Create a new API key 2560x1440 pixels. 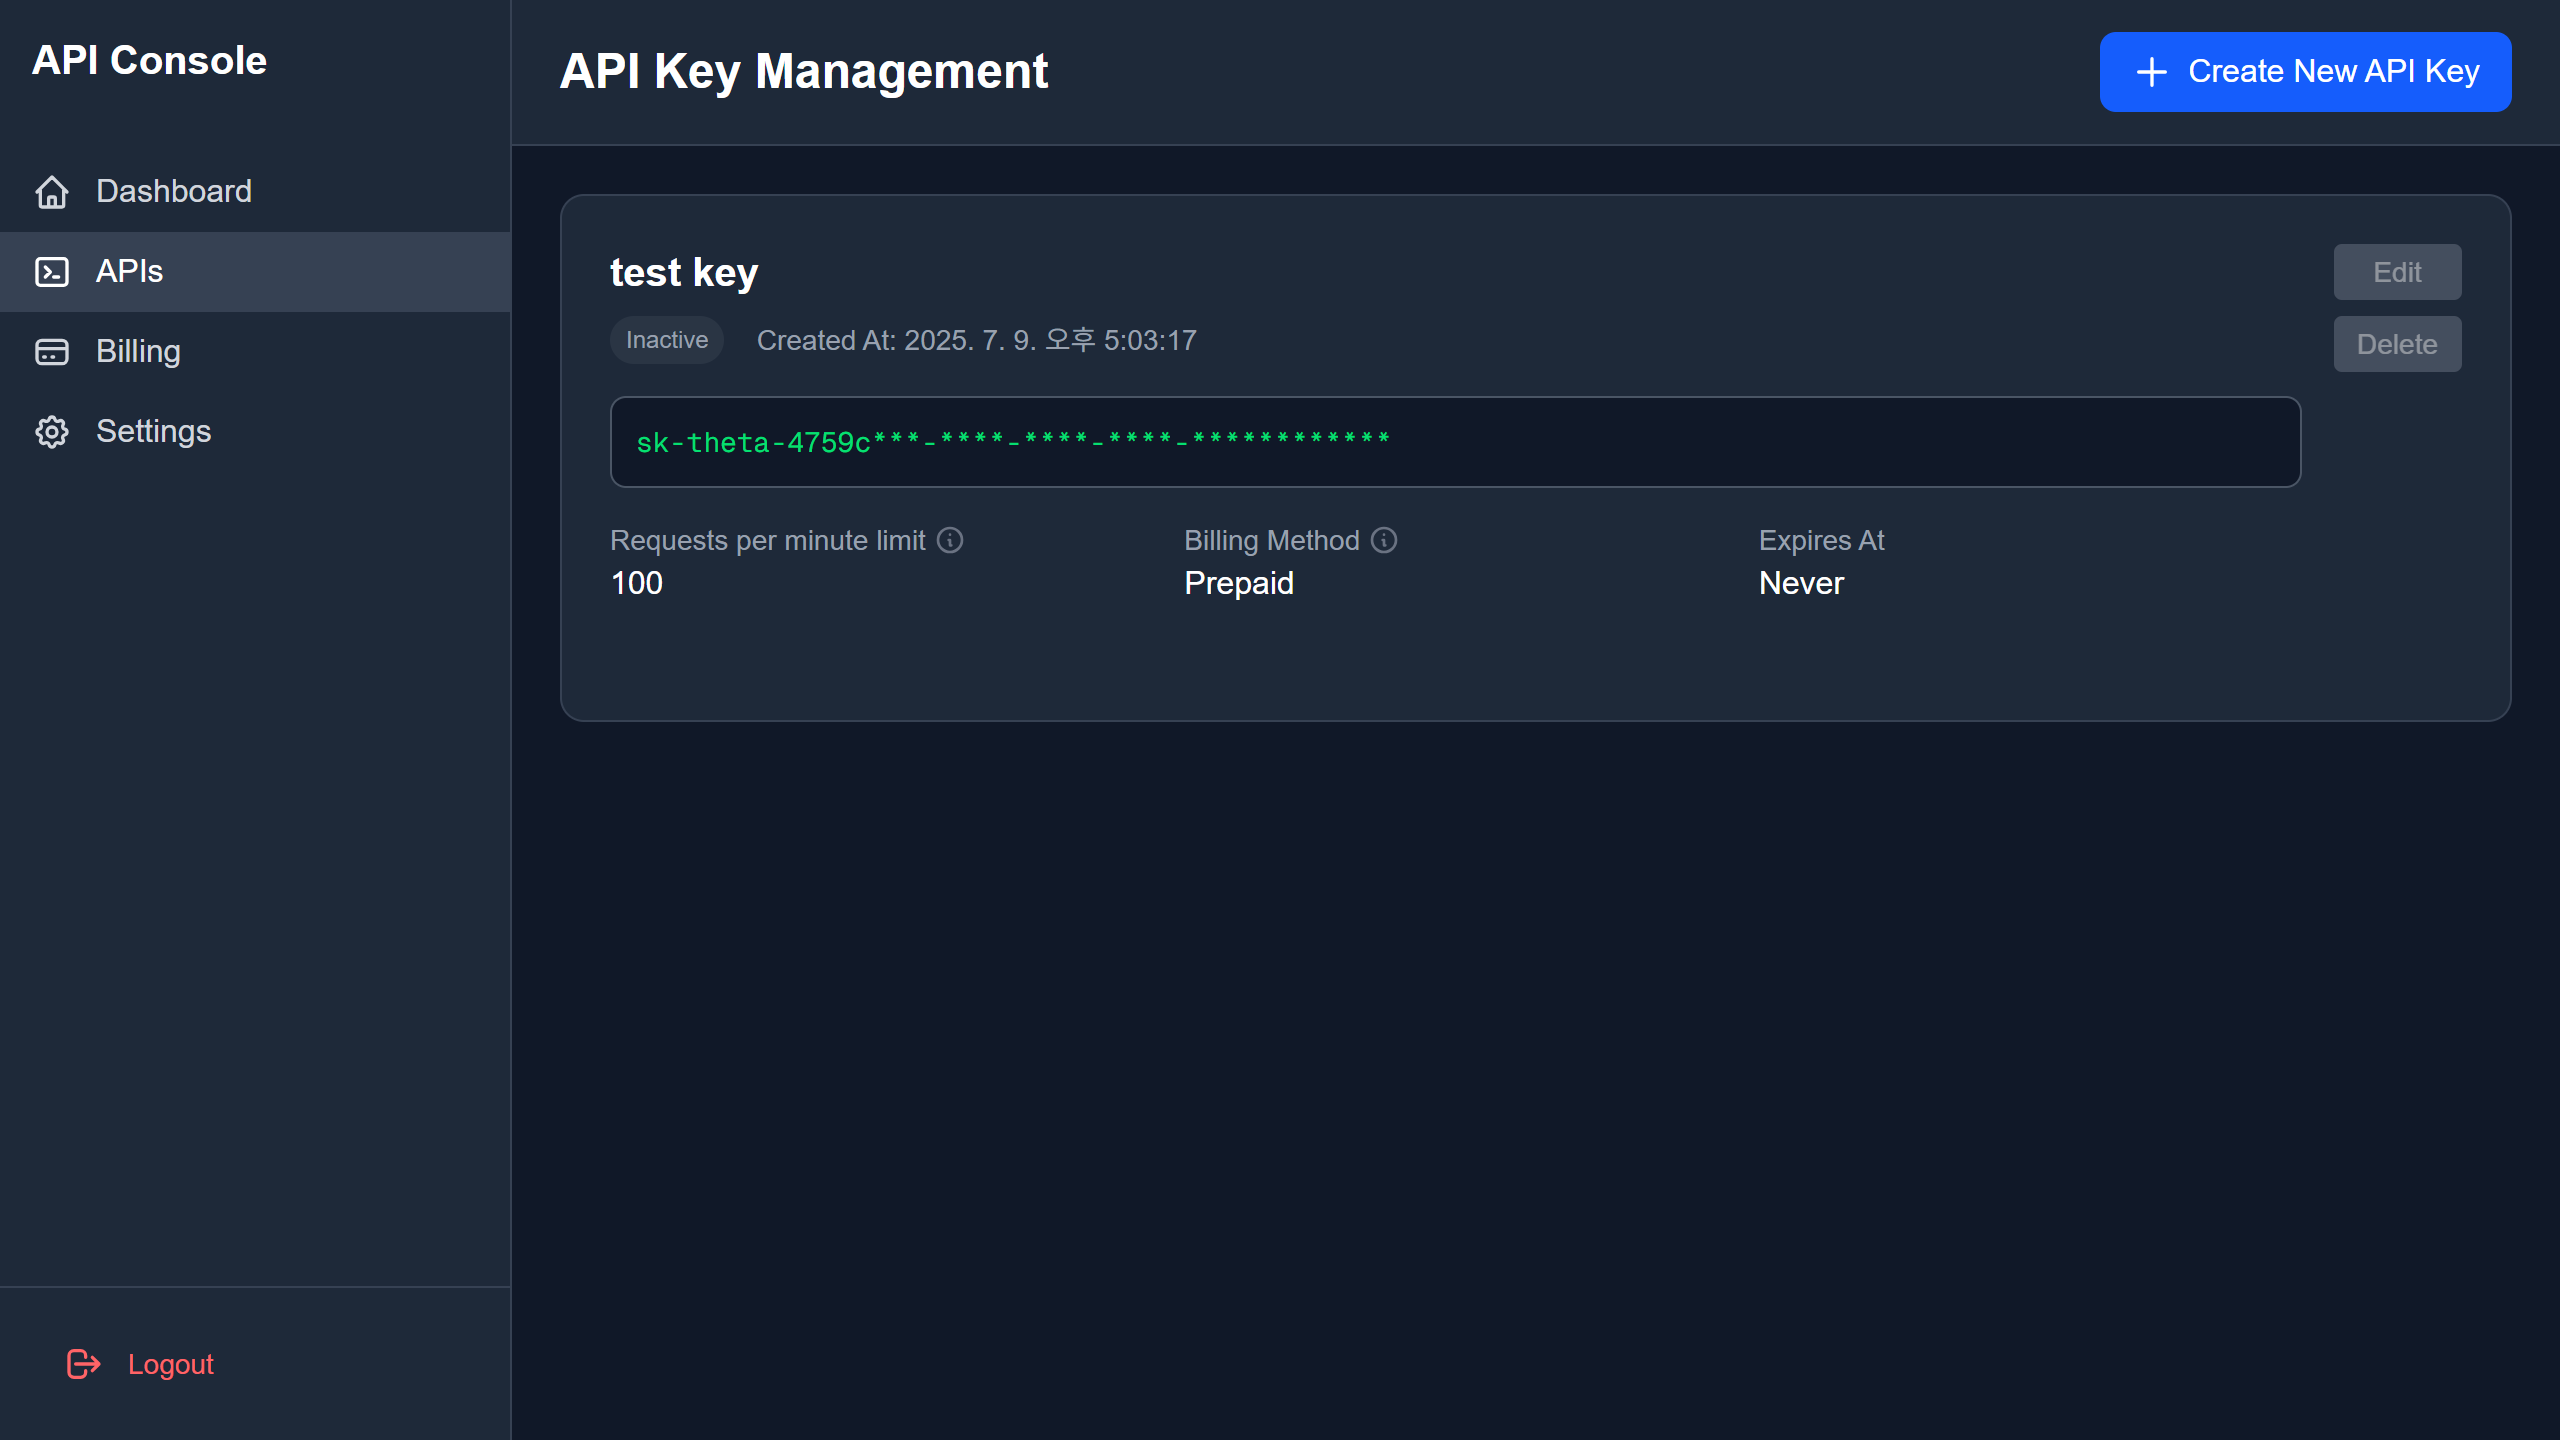coord(2305,72)
